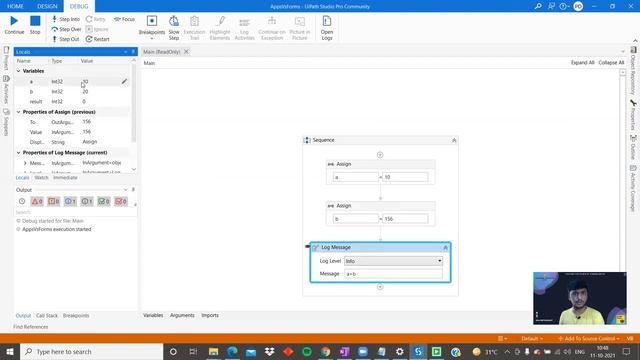Close the Main (ReadOnly) tab

tap(186, 51)
